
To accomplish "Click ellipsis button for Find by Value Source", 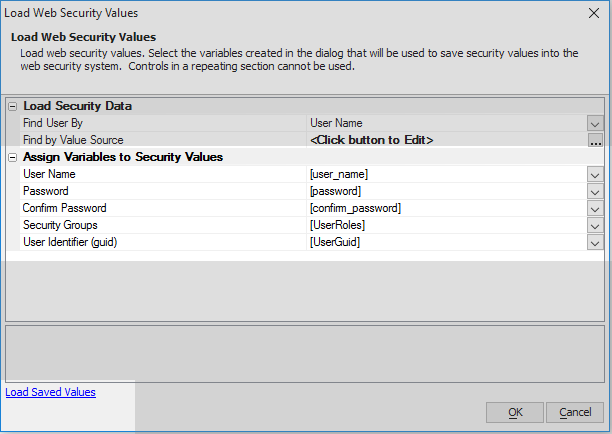I will (595, 140).
